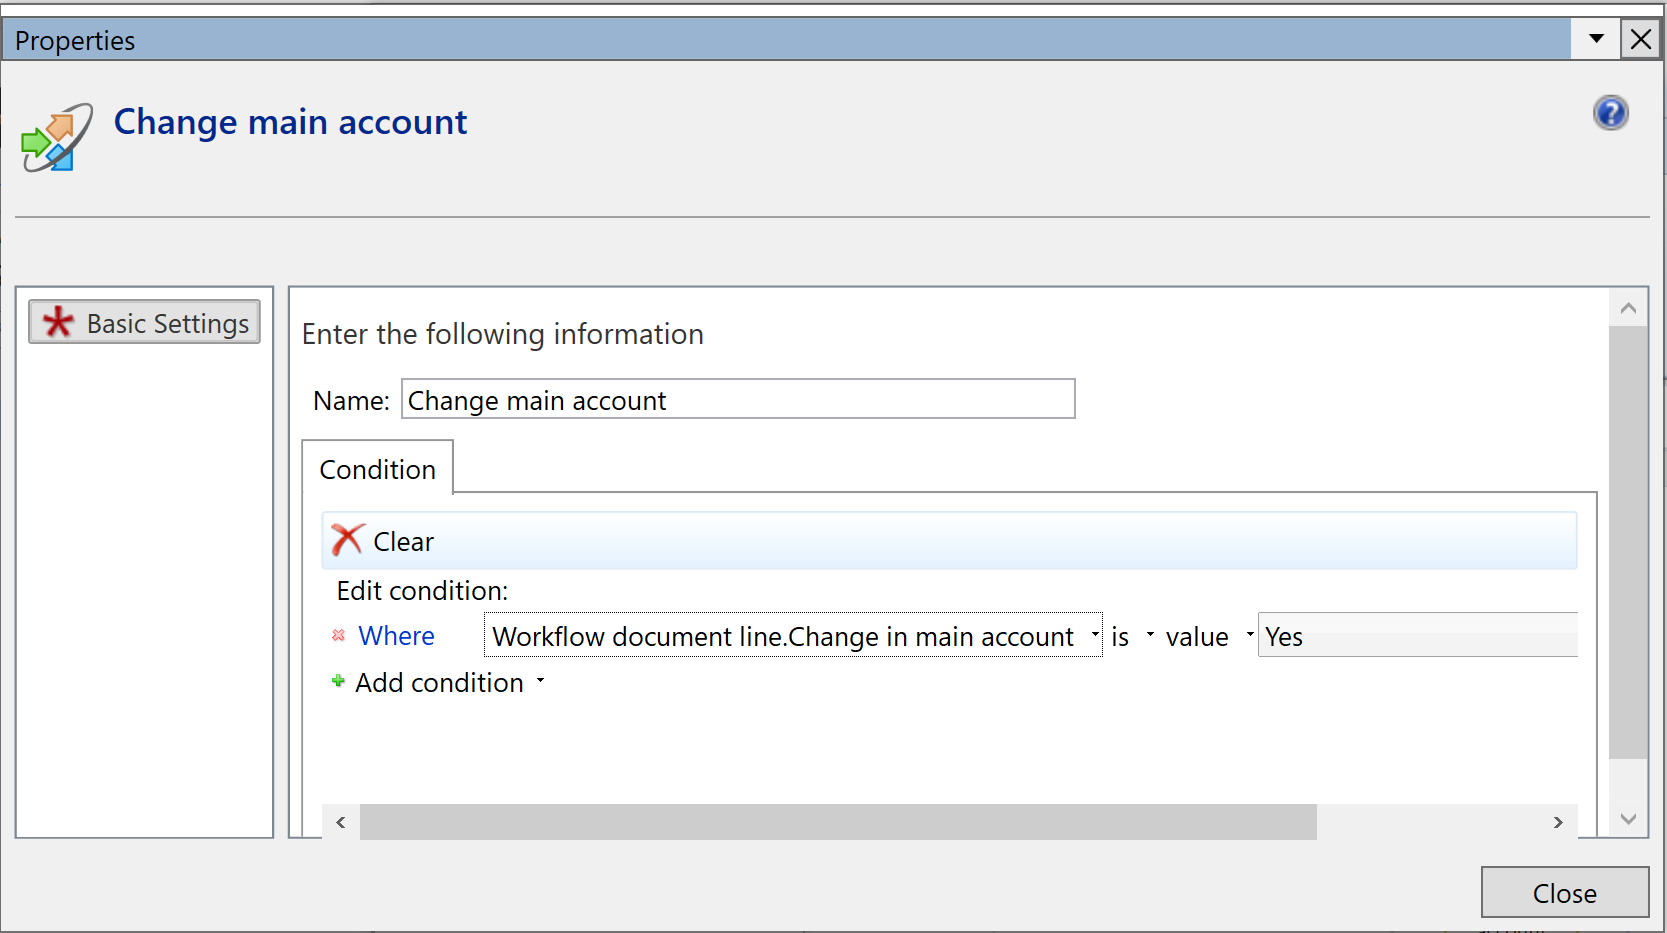This screenshot has height=933, width=1667.
Task: Click the vertical scrollbar up arrow
Action: pos(1628,308)
